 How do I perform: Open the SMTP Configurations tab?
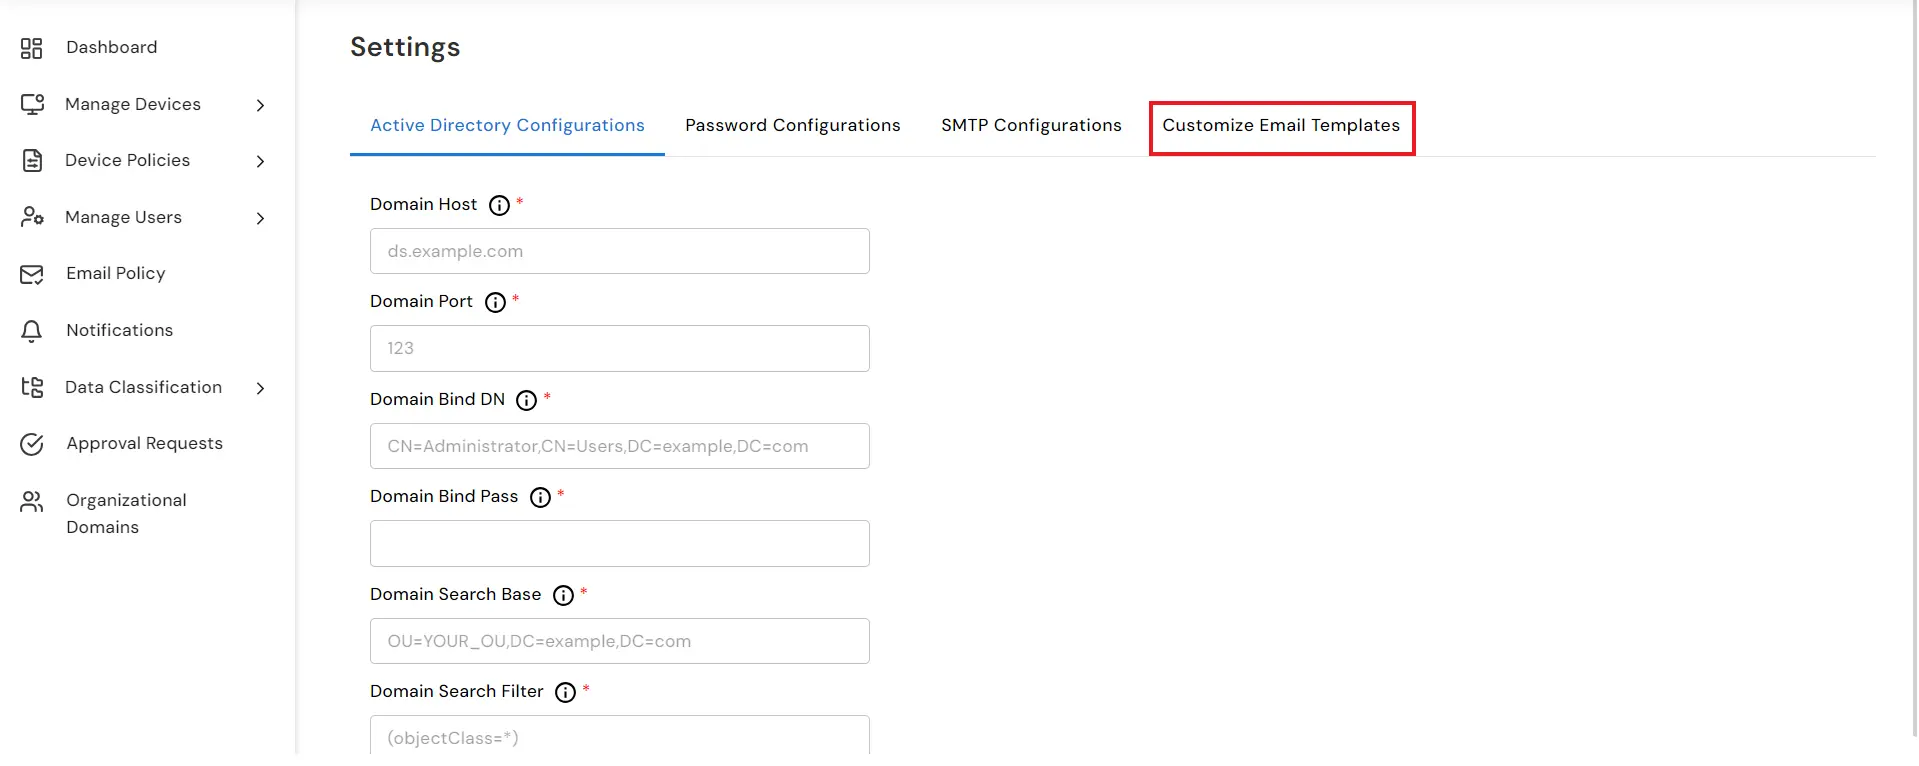pyautogui.click(x=1031, y=125)
